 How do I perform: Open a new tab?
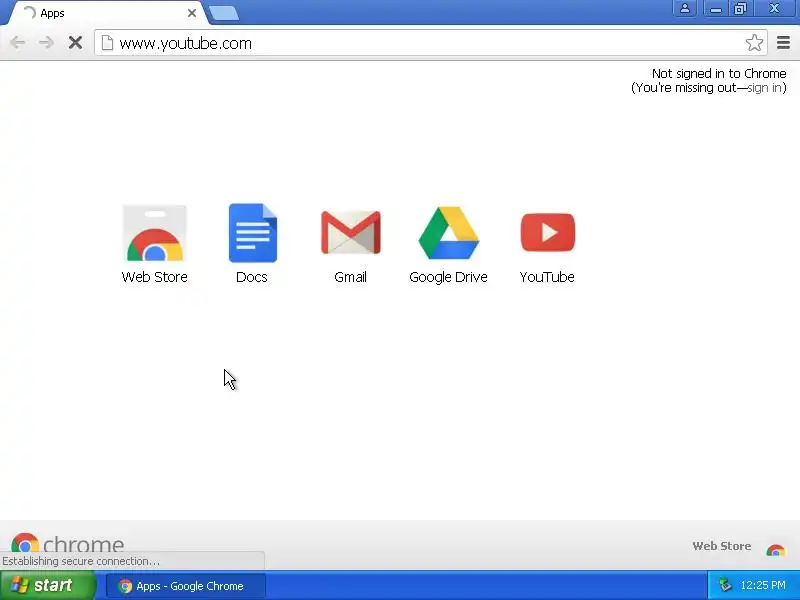tap(223, 14)
